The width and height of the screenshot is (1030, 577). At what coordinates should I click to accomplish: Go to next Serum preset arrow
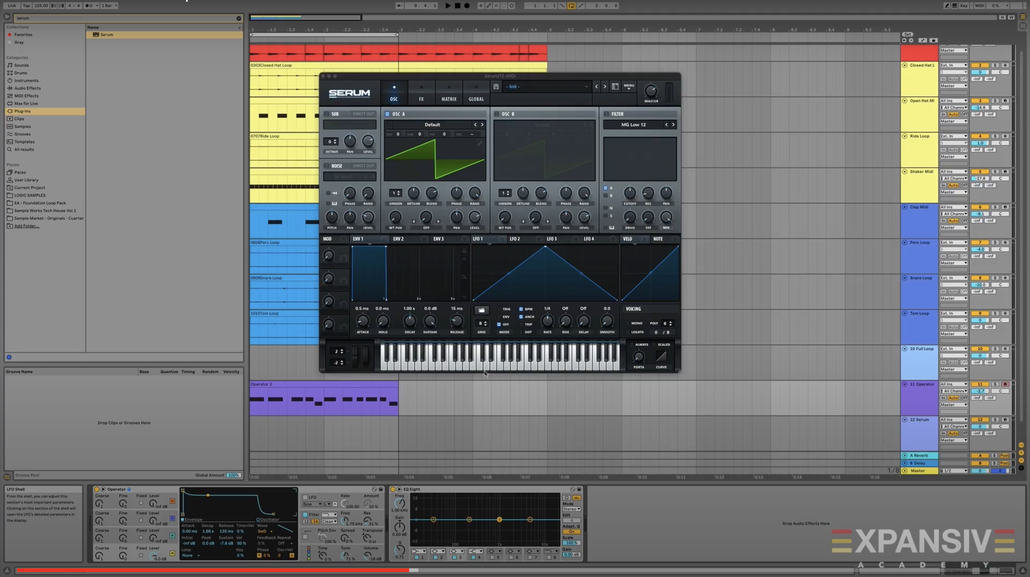tap(605, 87)
